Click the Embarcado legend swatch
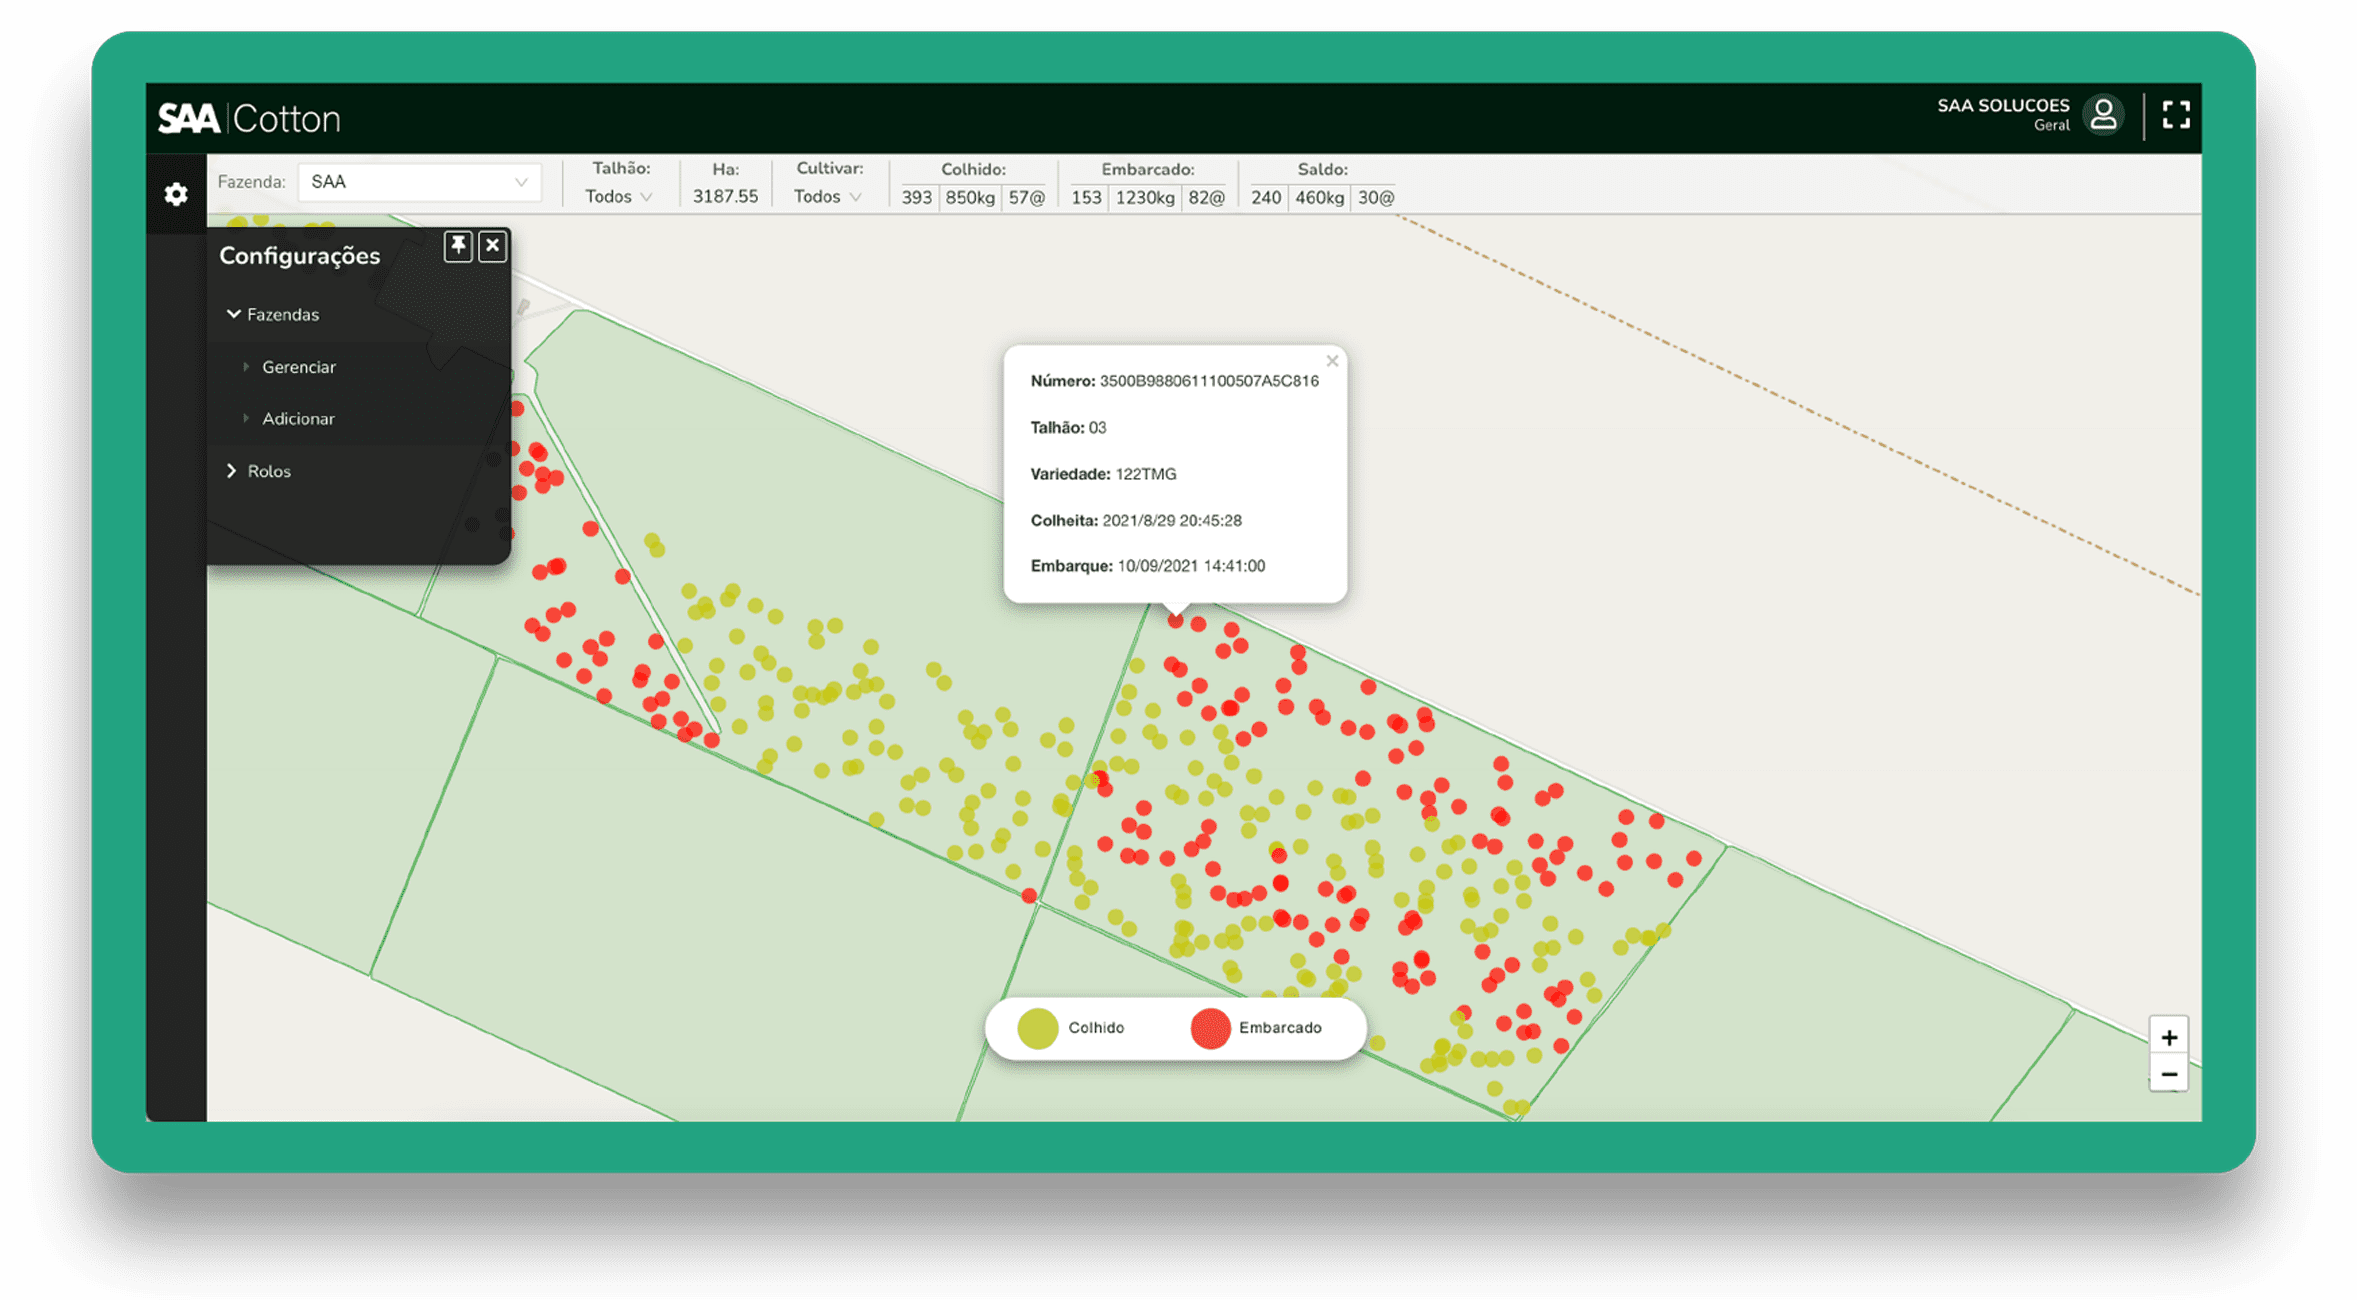 pos(1210,1028)
